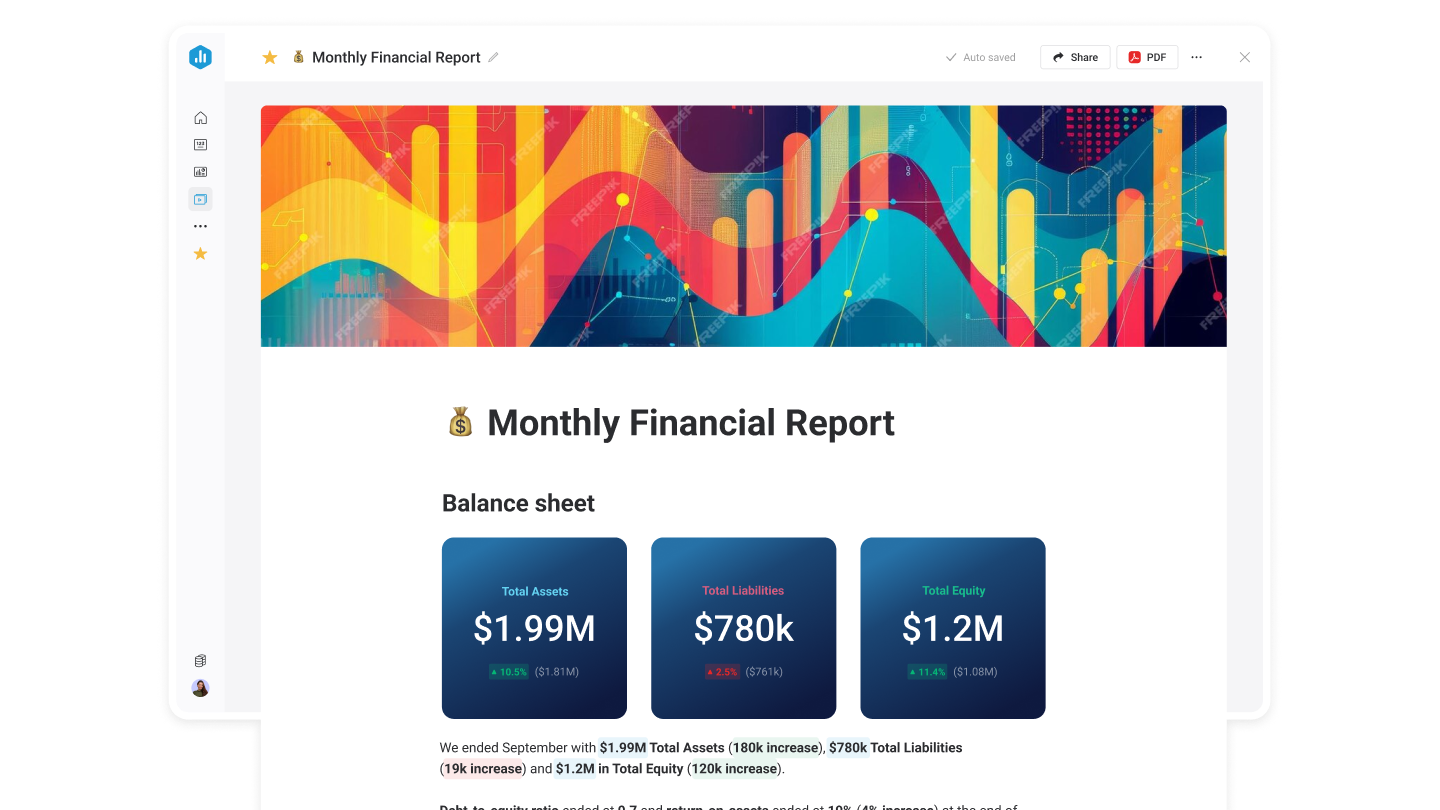
Task: Click the Share button
Action: coord(1074,57)
